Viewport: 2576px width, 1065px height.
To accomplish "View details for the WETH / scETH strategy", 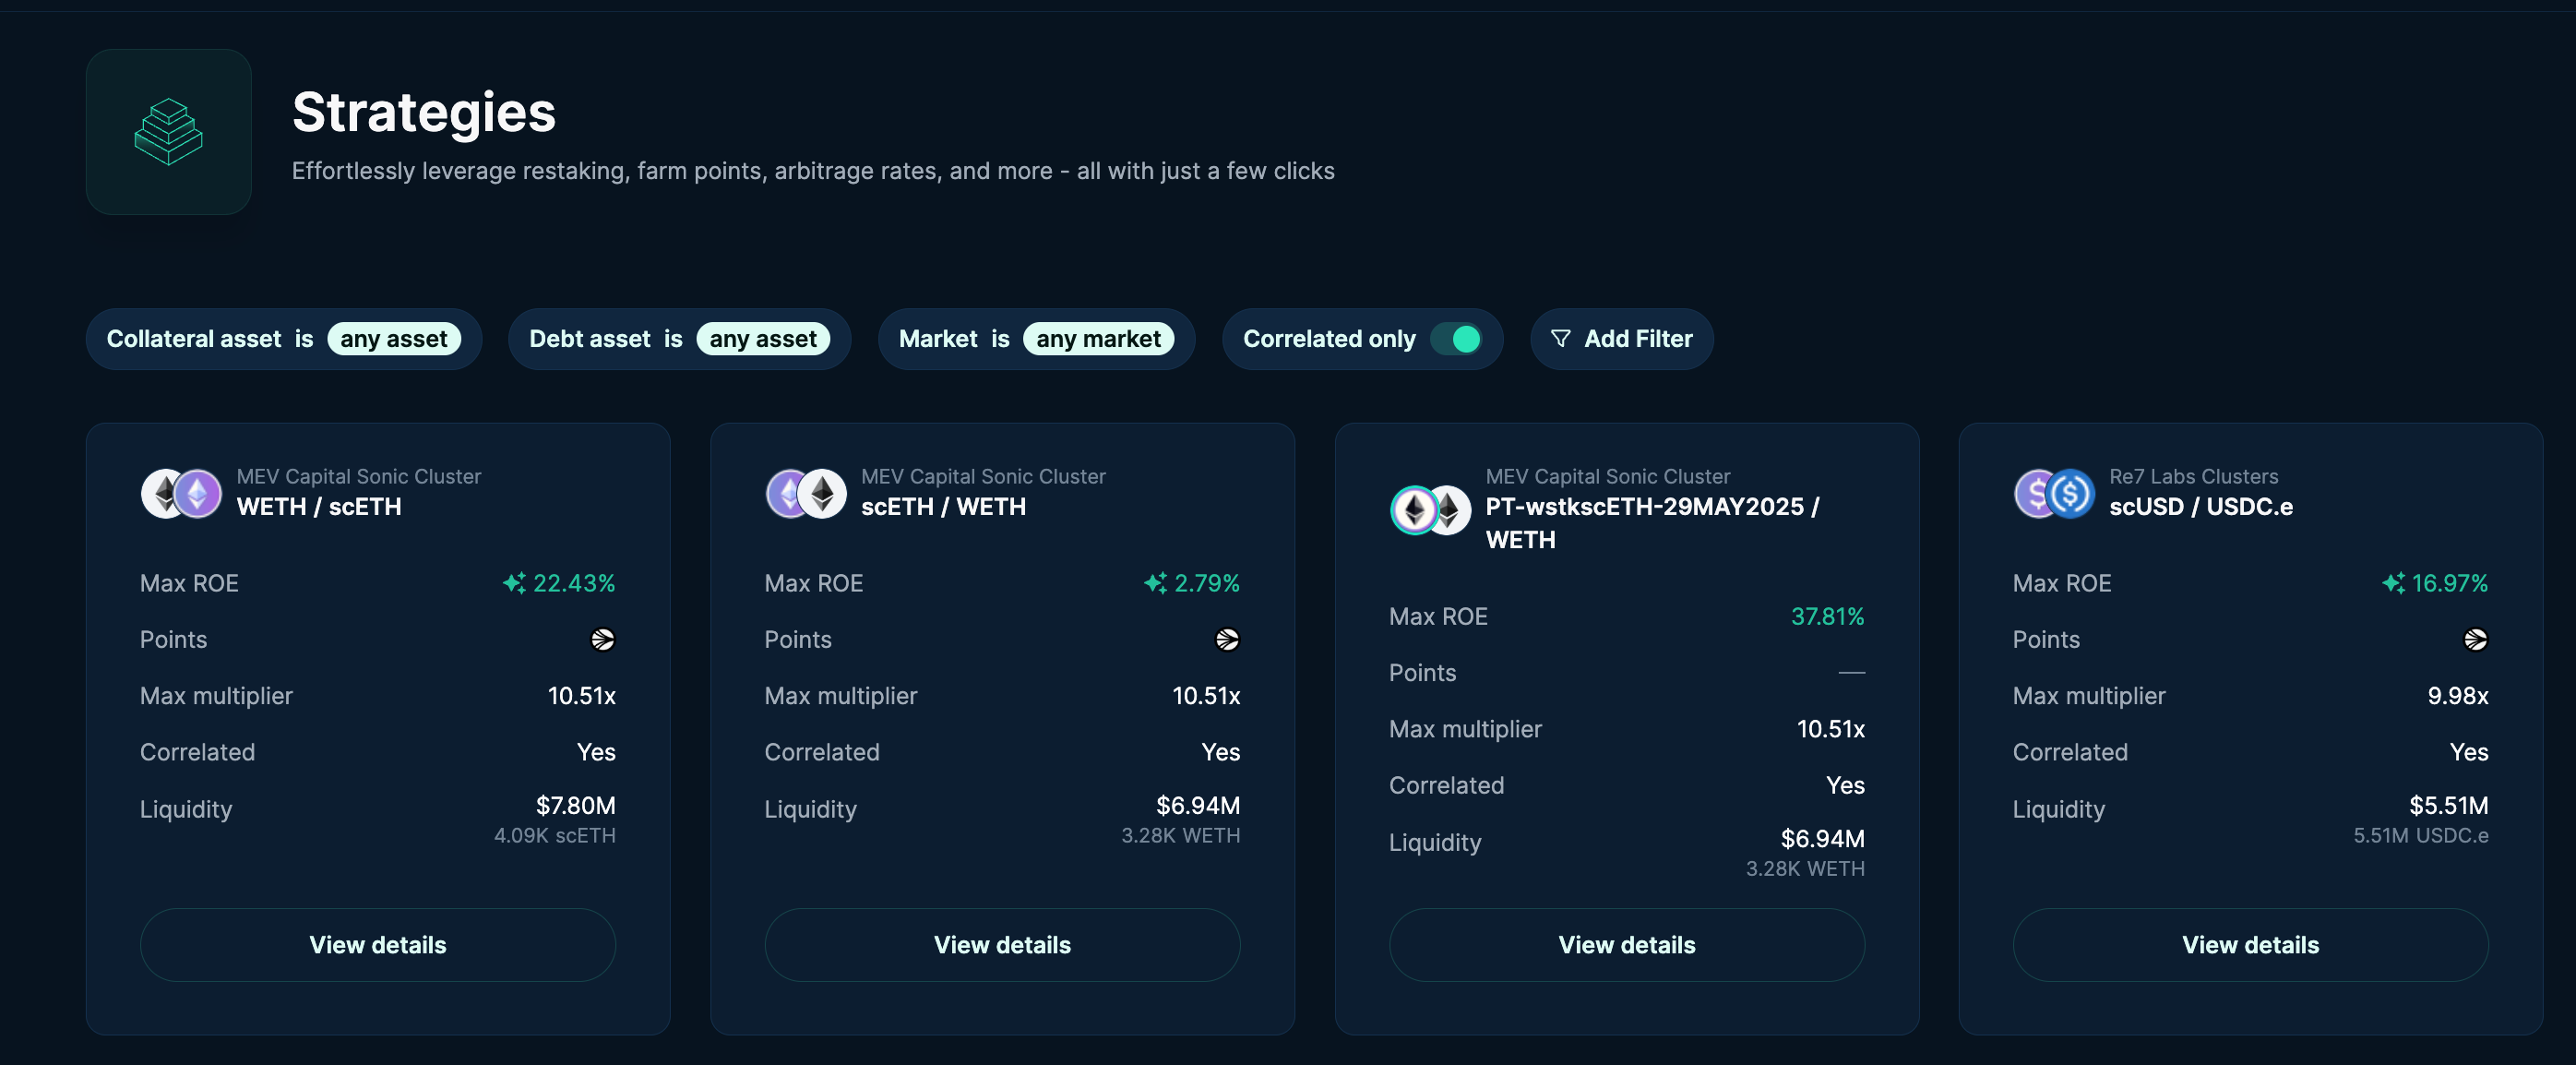I will click(x=378, y=945).
